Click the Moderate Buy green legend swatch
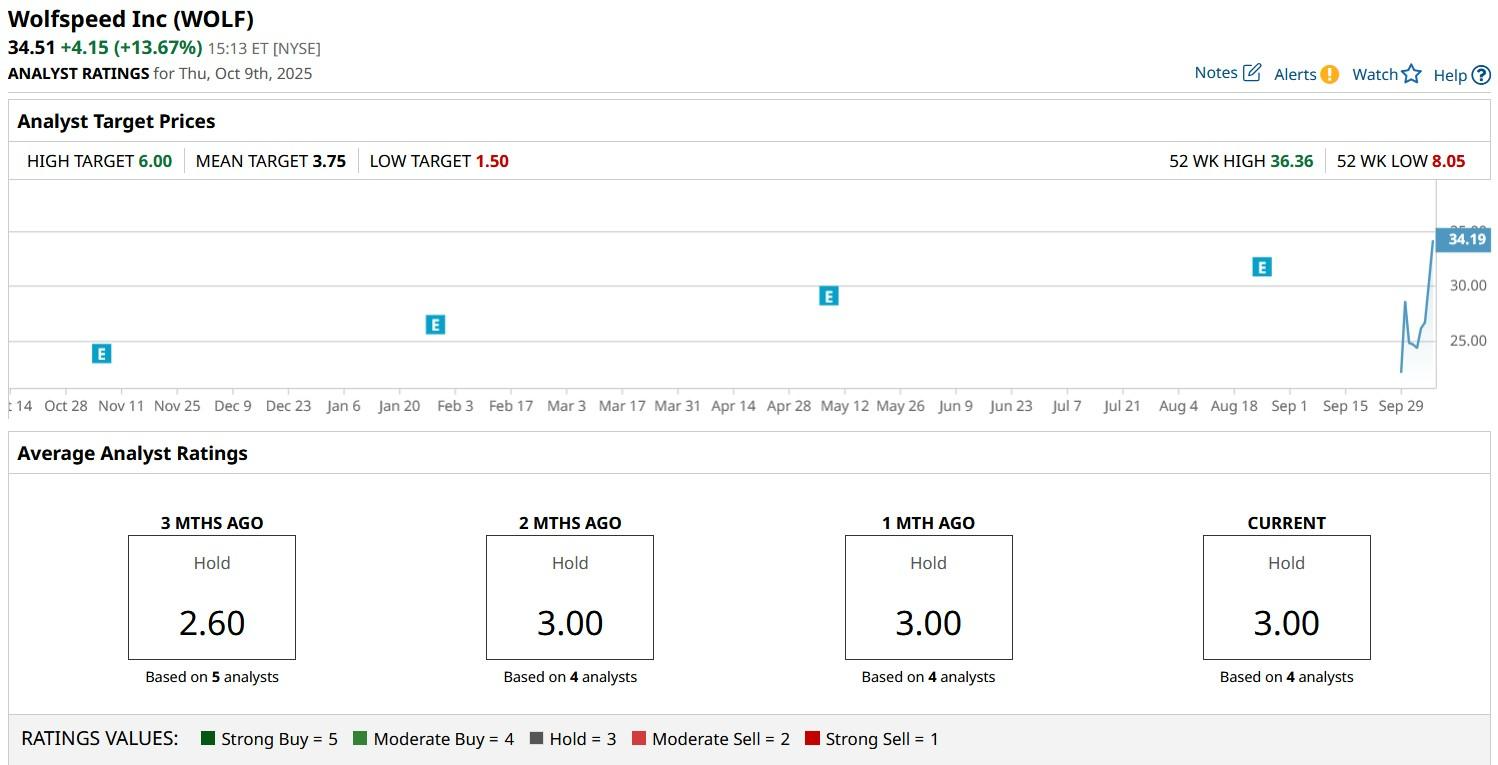 coord(360,739)
